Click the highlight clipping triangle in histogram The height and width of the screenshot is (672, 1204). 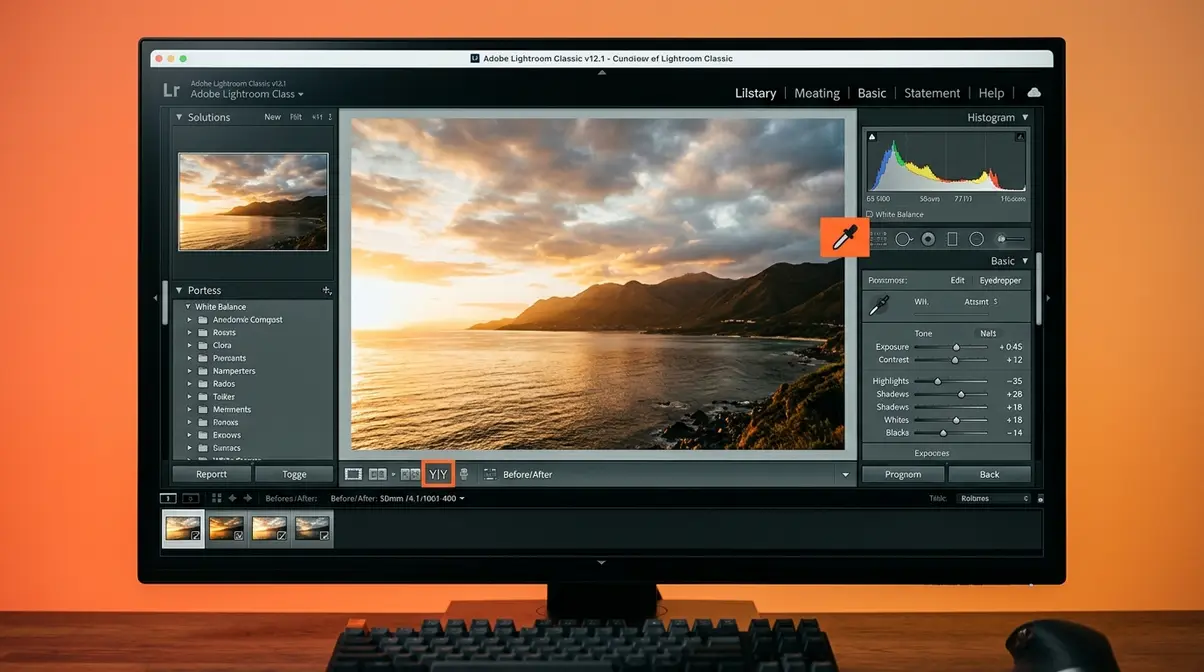1021,135
